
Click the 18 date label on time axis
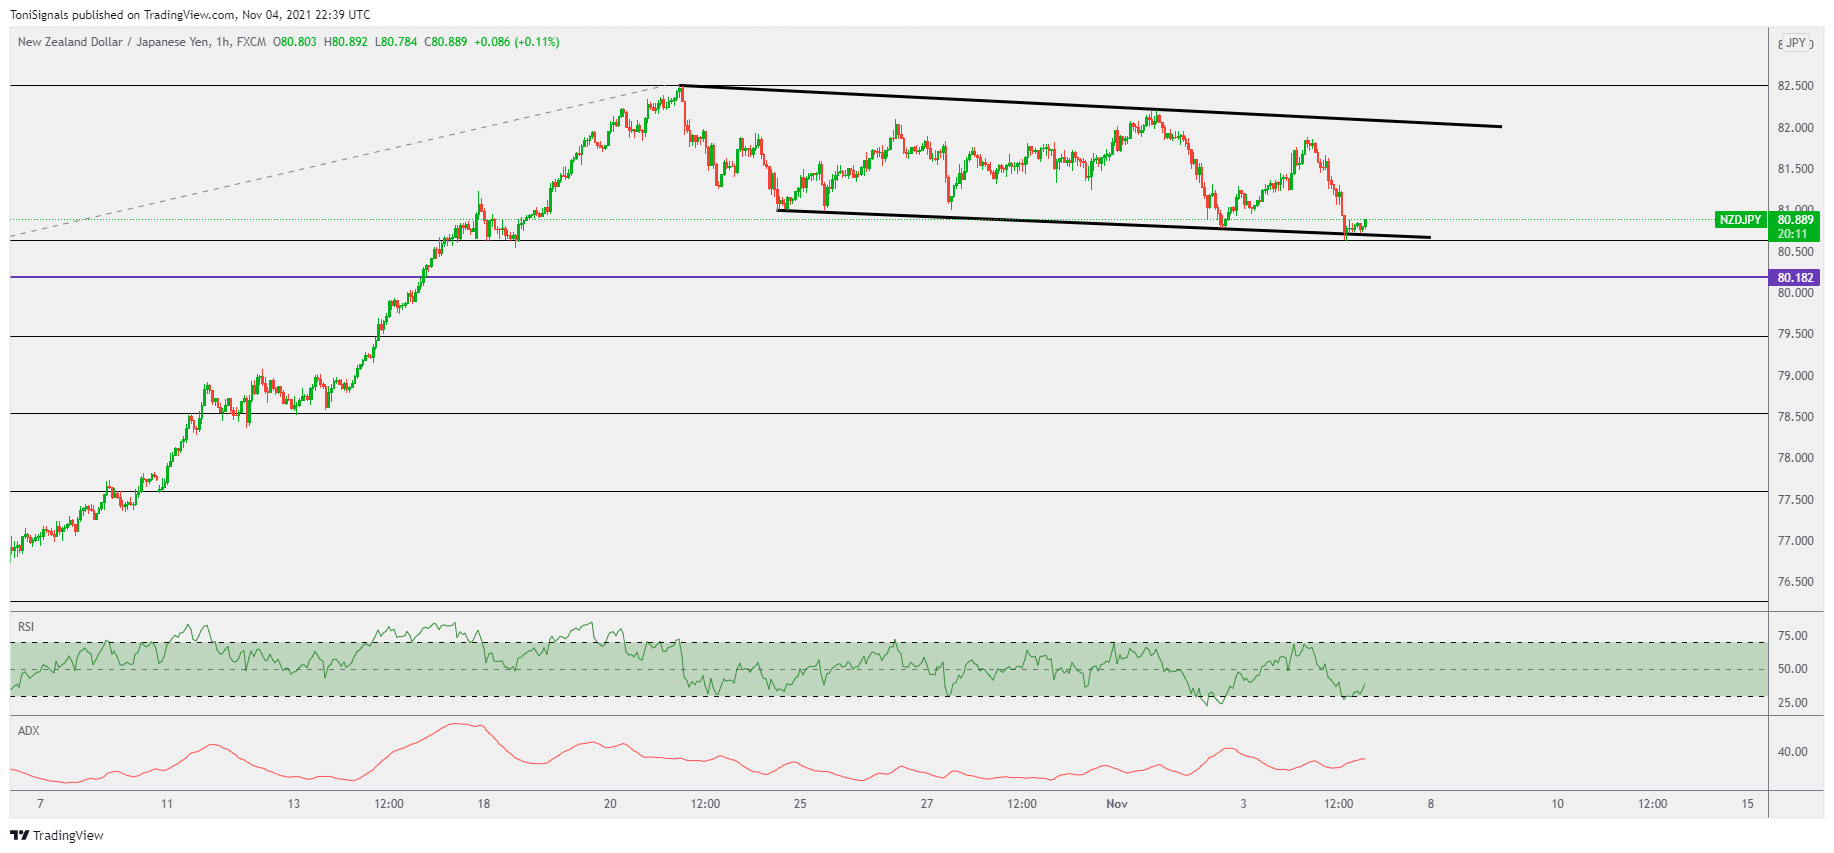(484, 804)
